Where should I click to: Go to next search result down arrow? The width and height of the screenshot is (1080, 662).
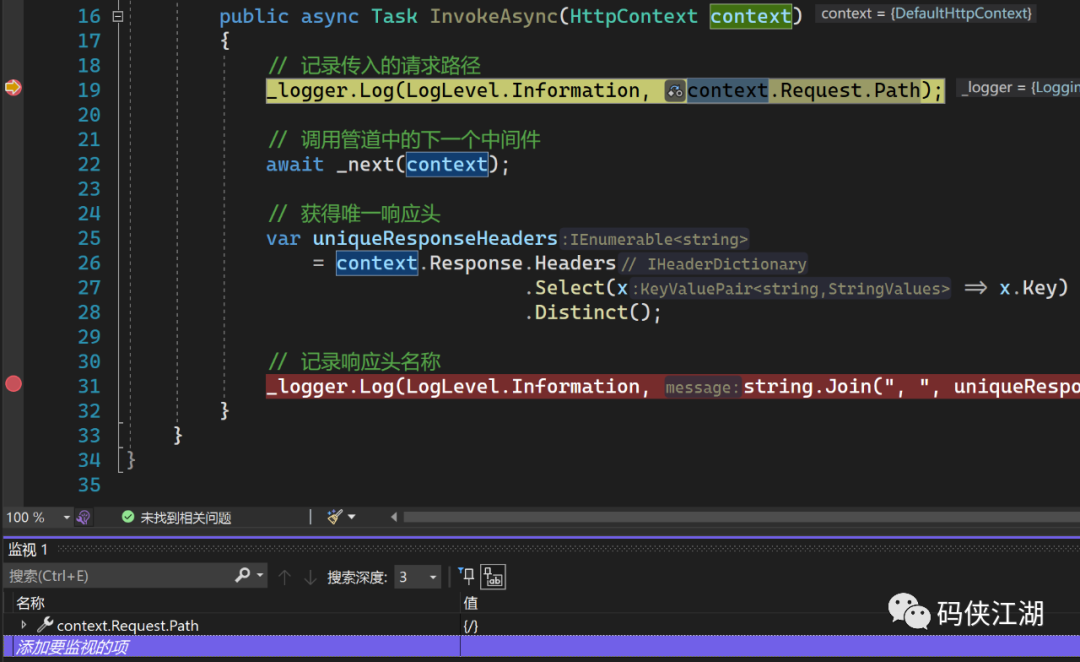311,577
